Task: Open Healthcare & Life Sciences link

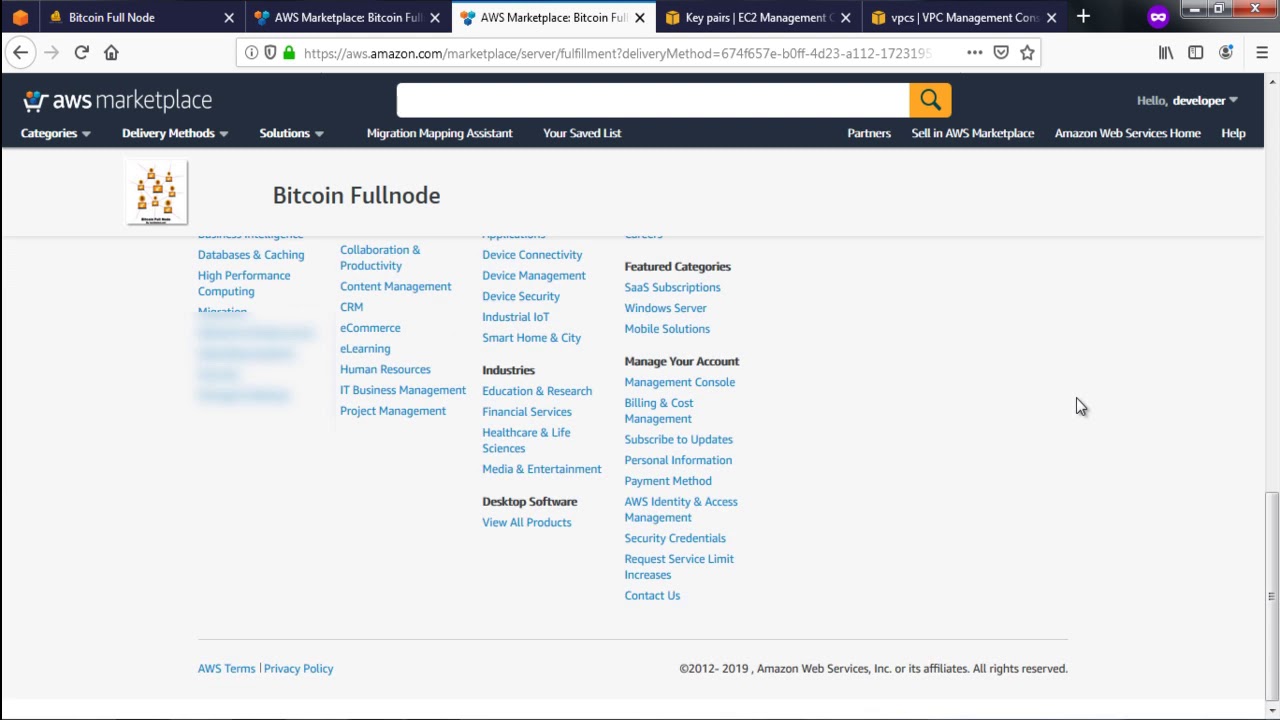Action: coord(526,440)
